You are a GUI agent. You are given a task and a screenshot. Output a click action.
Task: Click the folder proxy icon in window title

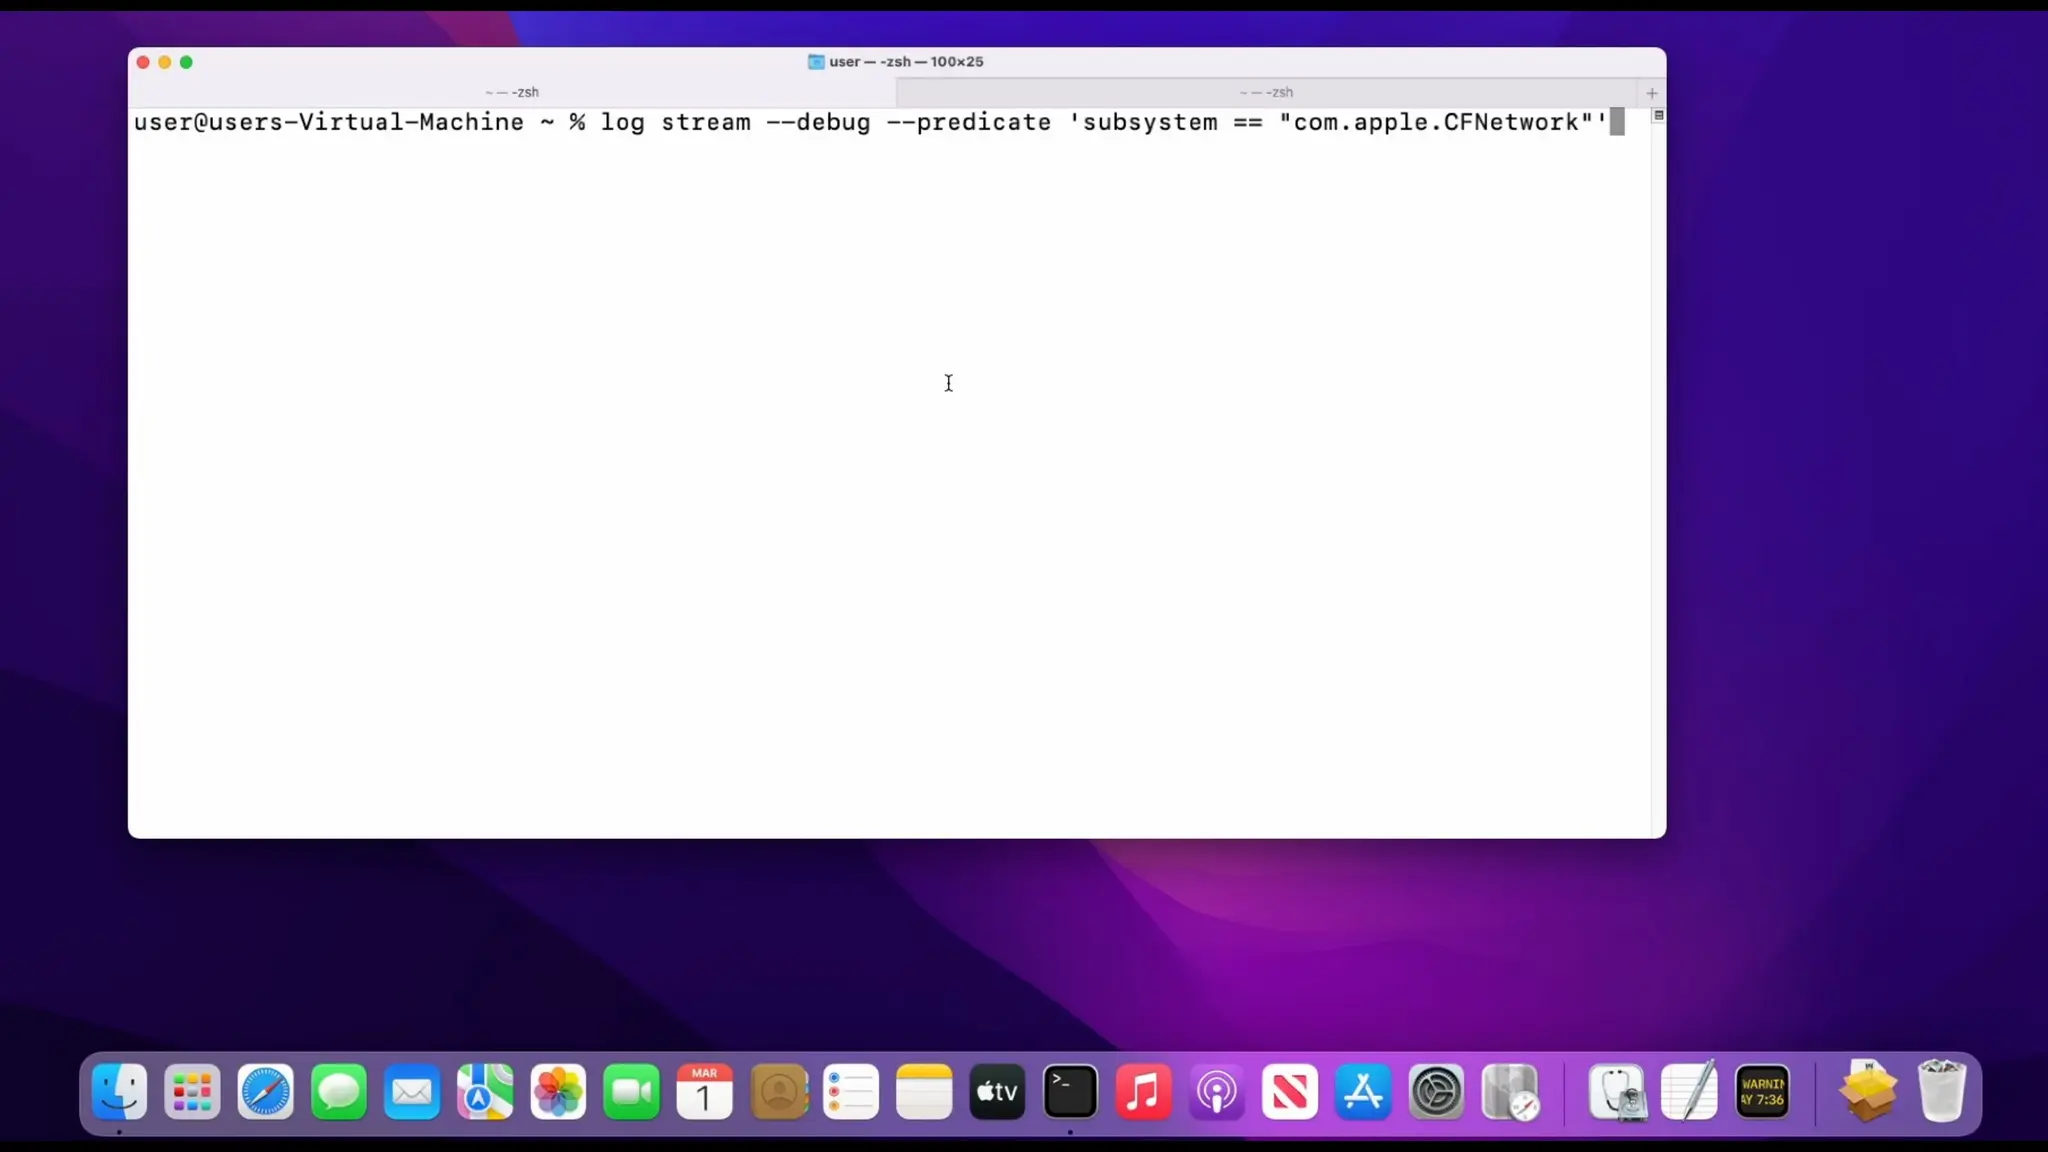[816, 62]
